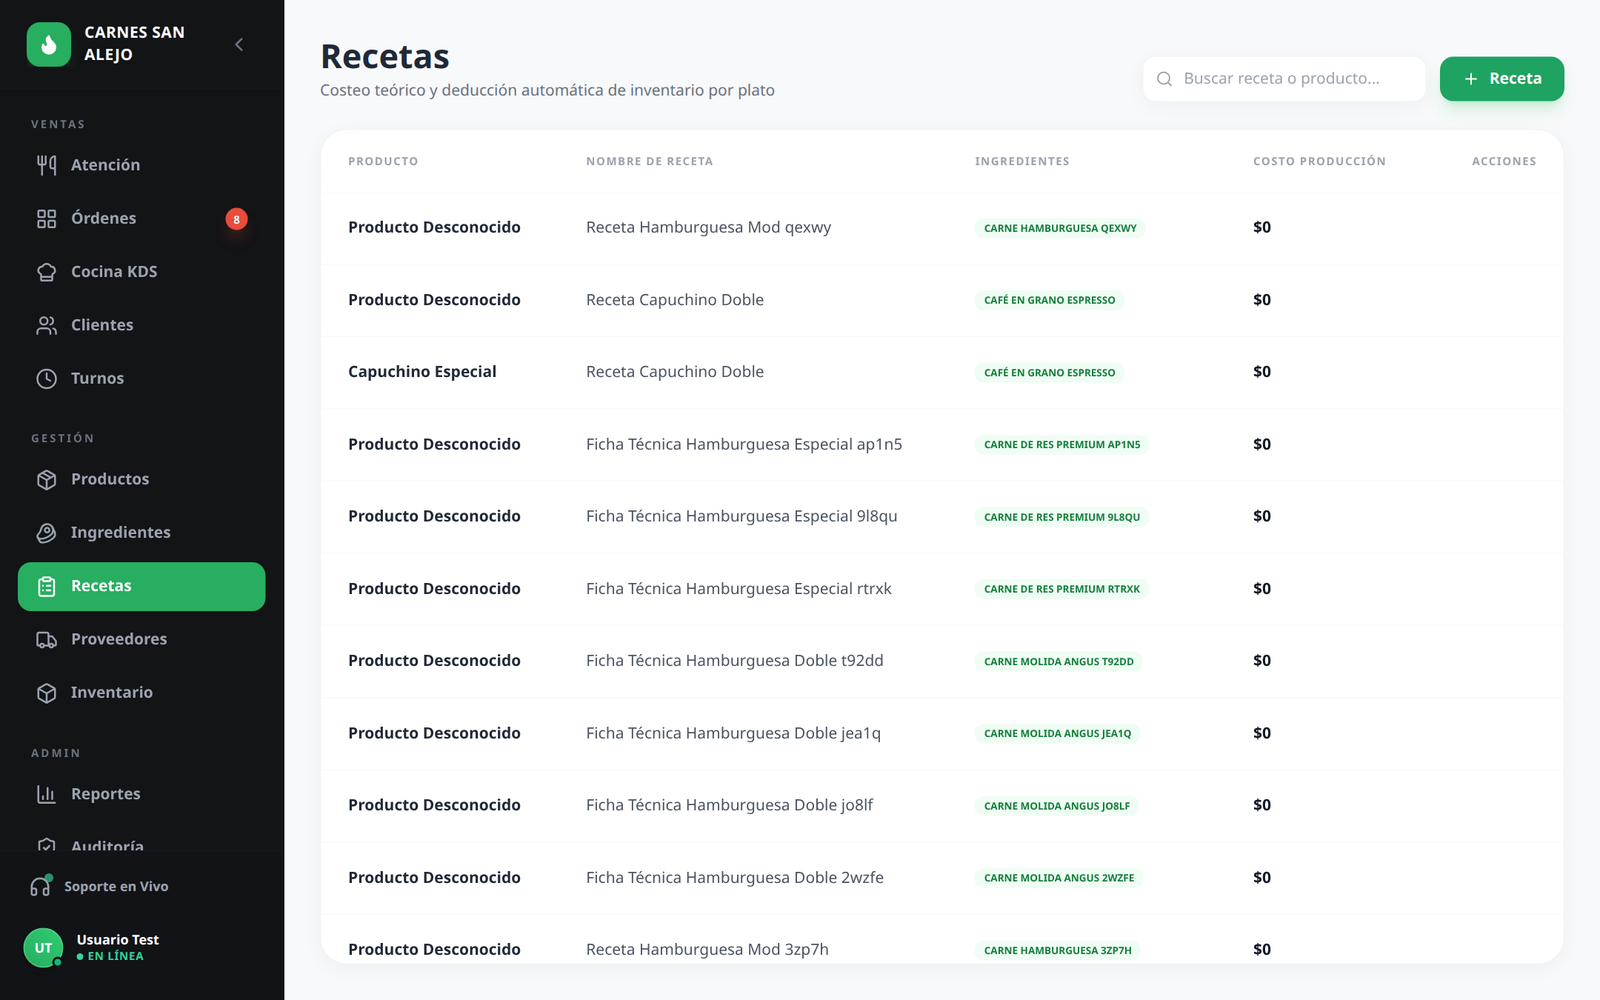
Task: Click the flame logo of Carnes San Alejo
Action: point(49,44)
